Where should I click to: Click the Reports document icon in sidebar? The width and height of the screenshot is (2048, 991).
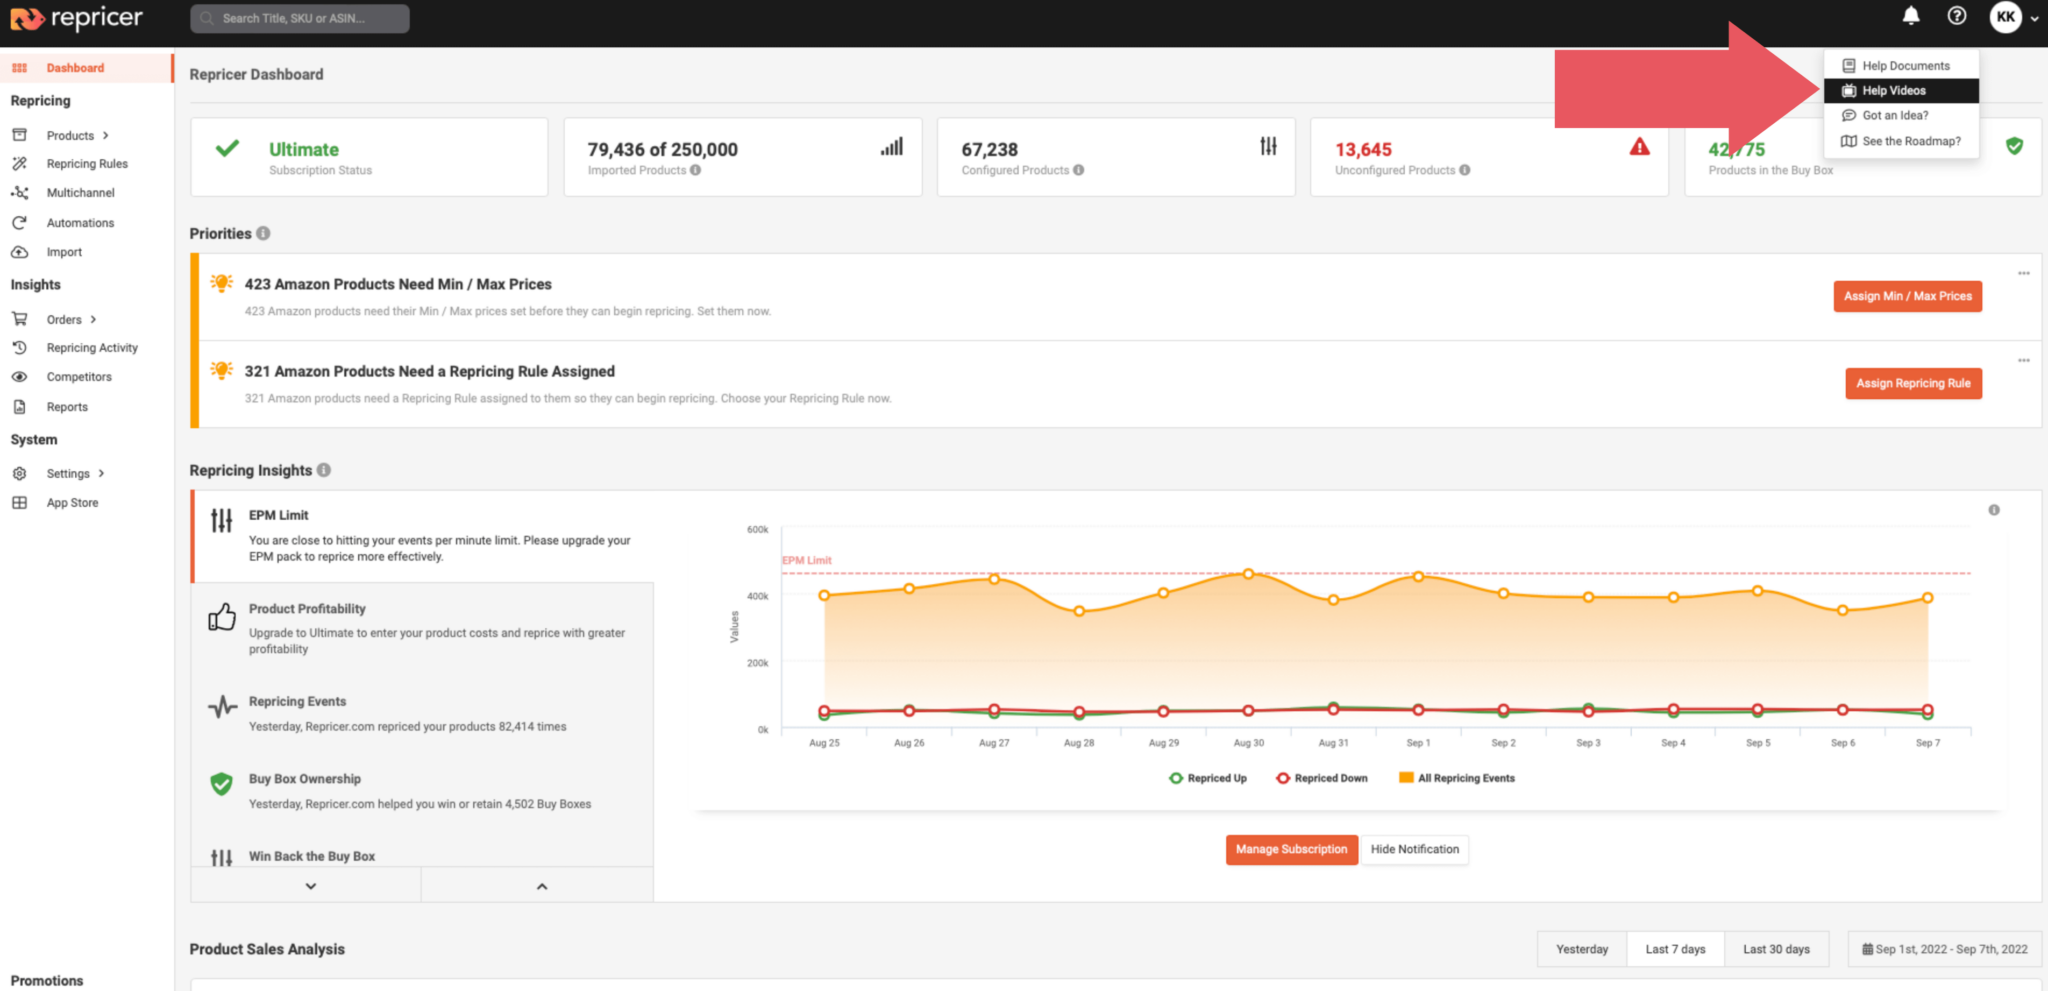(19, 407)
